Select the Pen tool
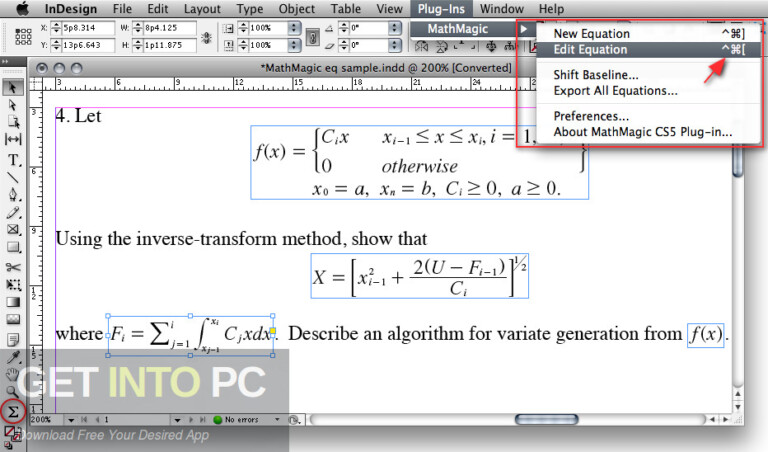Viewport: 768px width, 452px height. tap(13, 195)
